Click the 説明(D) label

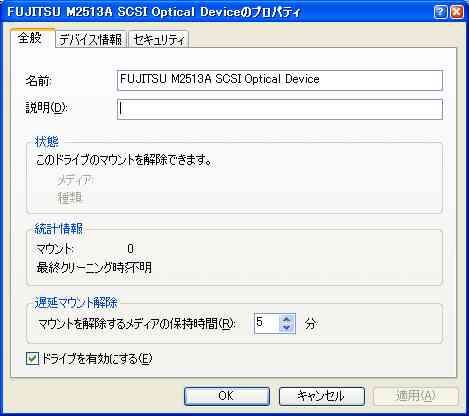point(47,108)
